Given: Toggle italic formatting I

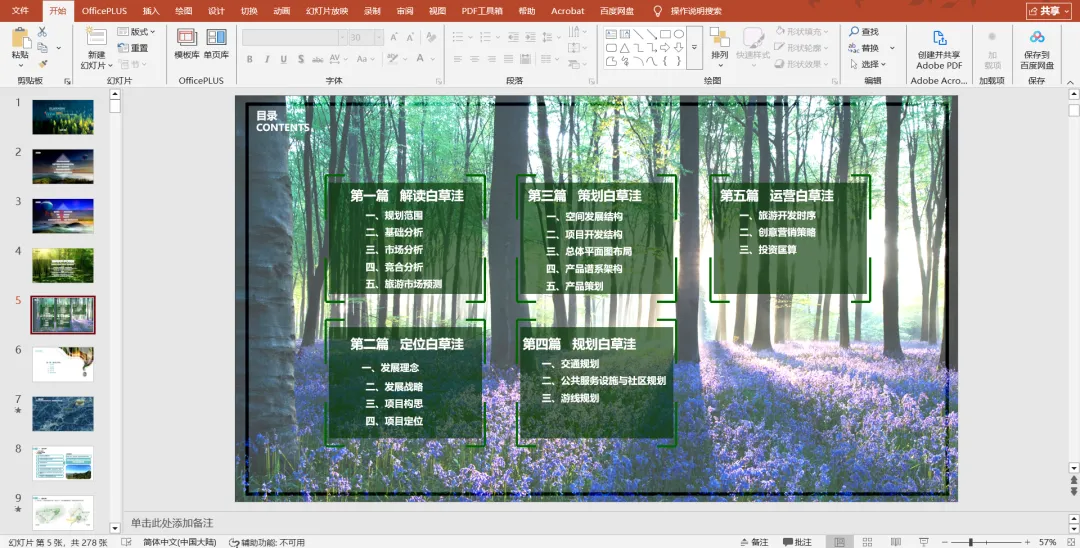Looking at the screenshot, I should (267, 59).
